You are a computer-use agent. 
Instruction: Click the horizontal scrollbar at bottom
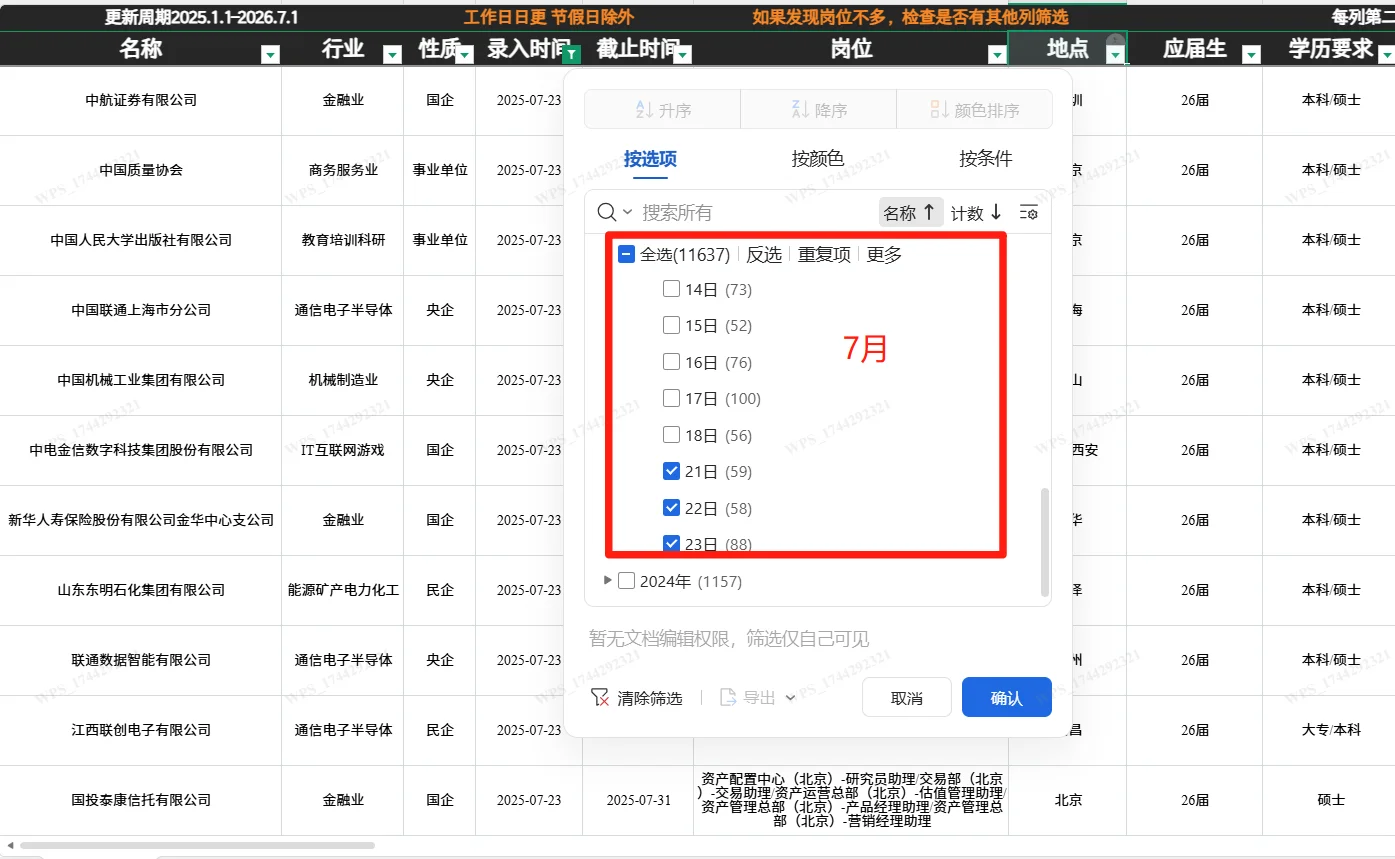coord(197,845)
